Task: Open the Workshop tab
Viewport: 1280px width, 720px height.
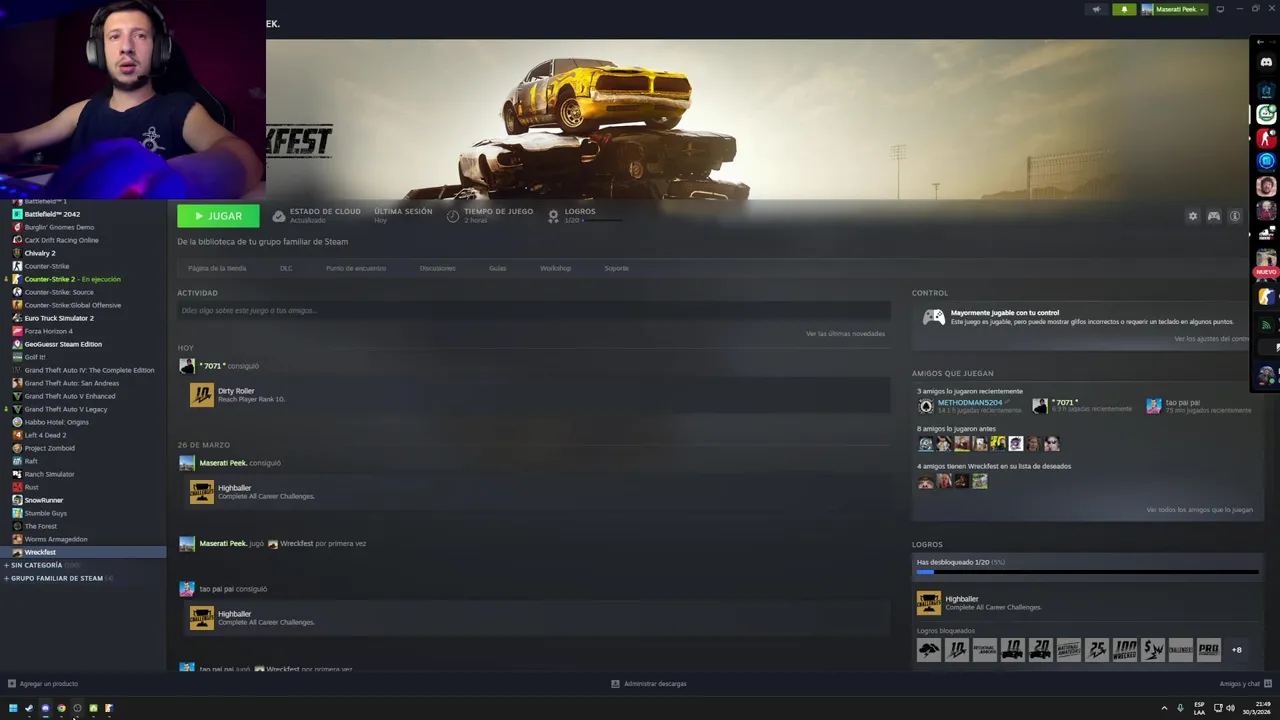Action: 555,268
